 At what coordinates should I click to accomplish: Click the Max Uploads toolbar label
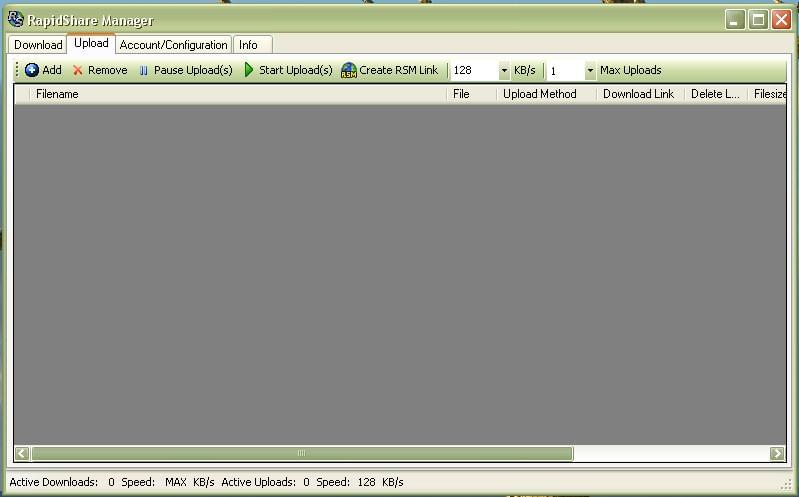coord(630,70)
